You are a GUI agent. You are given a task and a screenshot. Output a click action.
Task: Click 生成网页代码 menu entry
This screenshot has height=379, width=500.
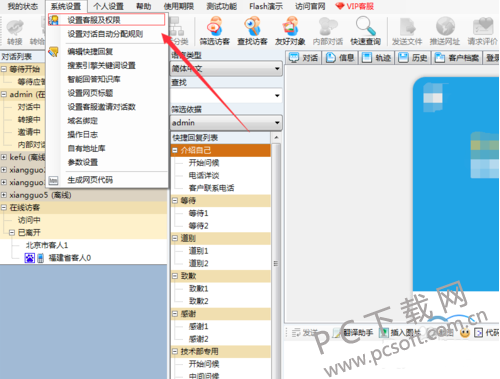[90, 180]
